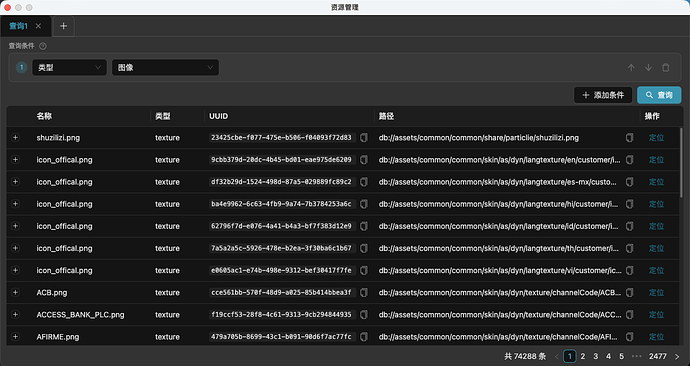Viewport: 690px width, 366px height.
Task: Move condition 1 down arrow
Action: pos(648,68)
